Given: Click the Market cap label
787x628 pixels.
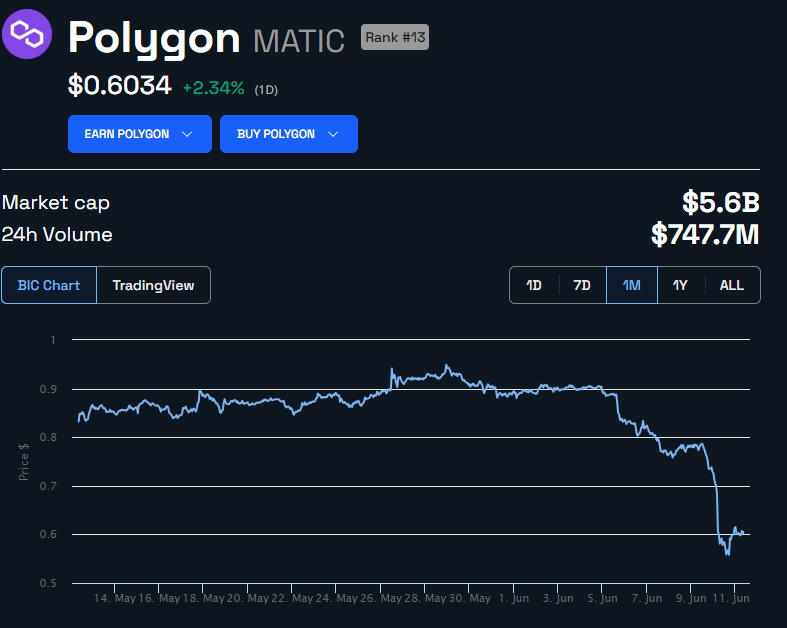Looking at the screenshot, I should coord(56,203).
